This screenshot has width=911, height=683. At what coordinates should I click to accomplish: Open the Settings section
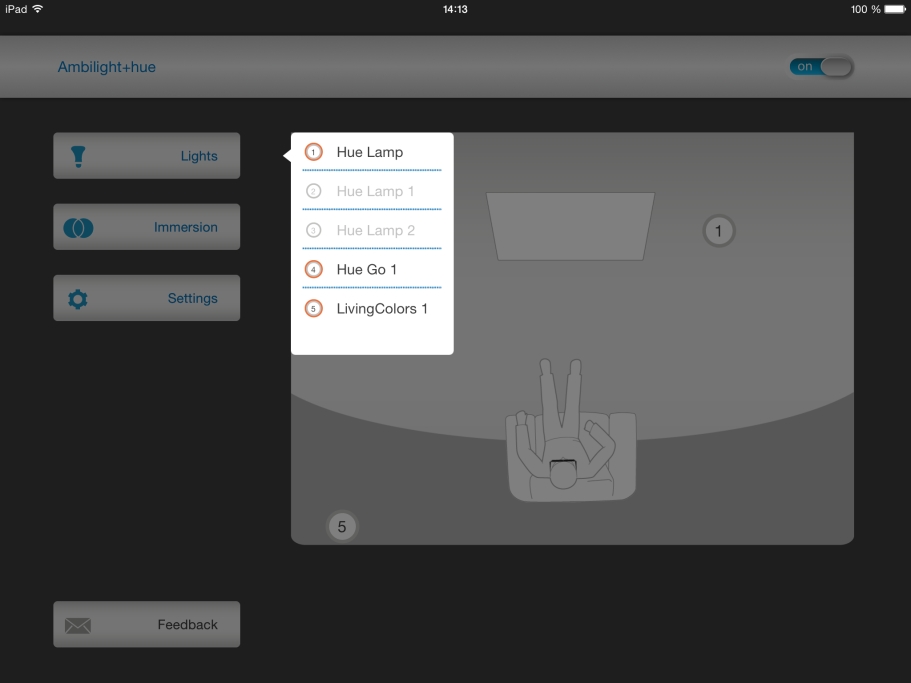(147, 299)
